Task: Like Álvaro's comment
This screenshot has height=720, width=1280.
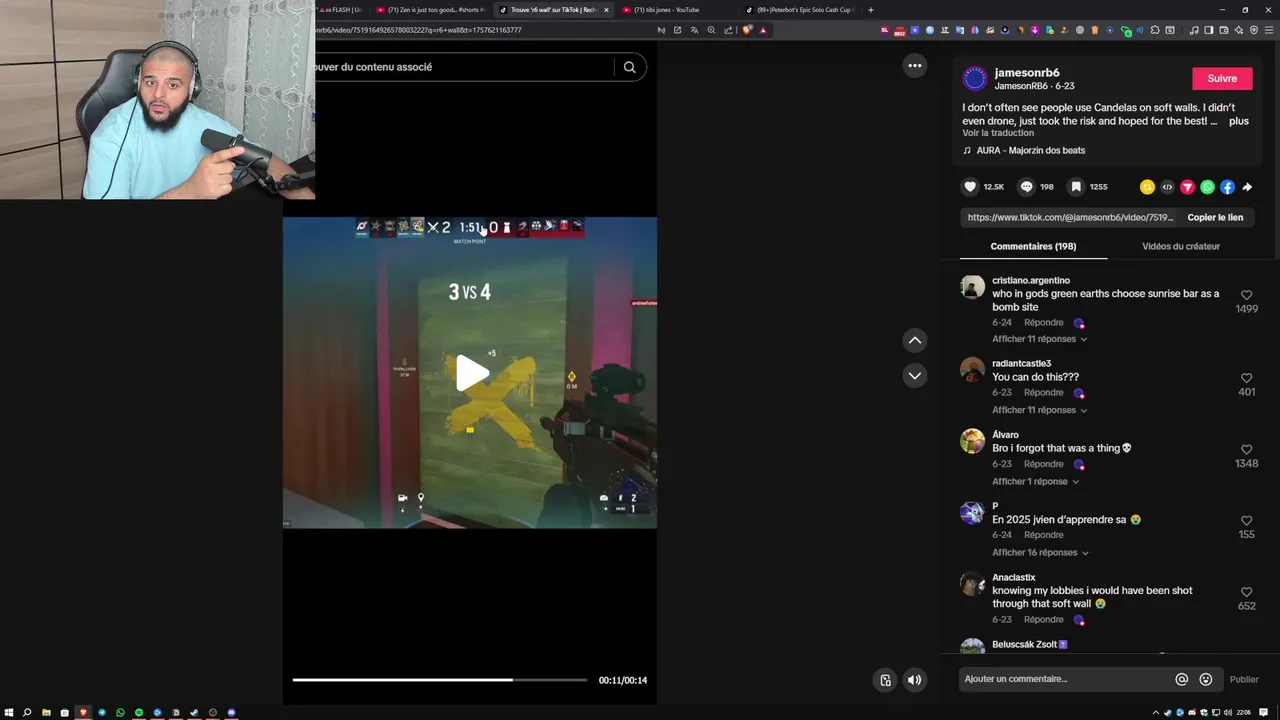Action: tap(1246, 450)
